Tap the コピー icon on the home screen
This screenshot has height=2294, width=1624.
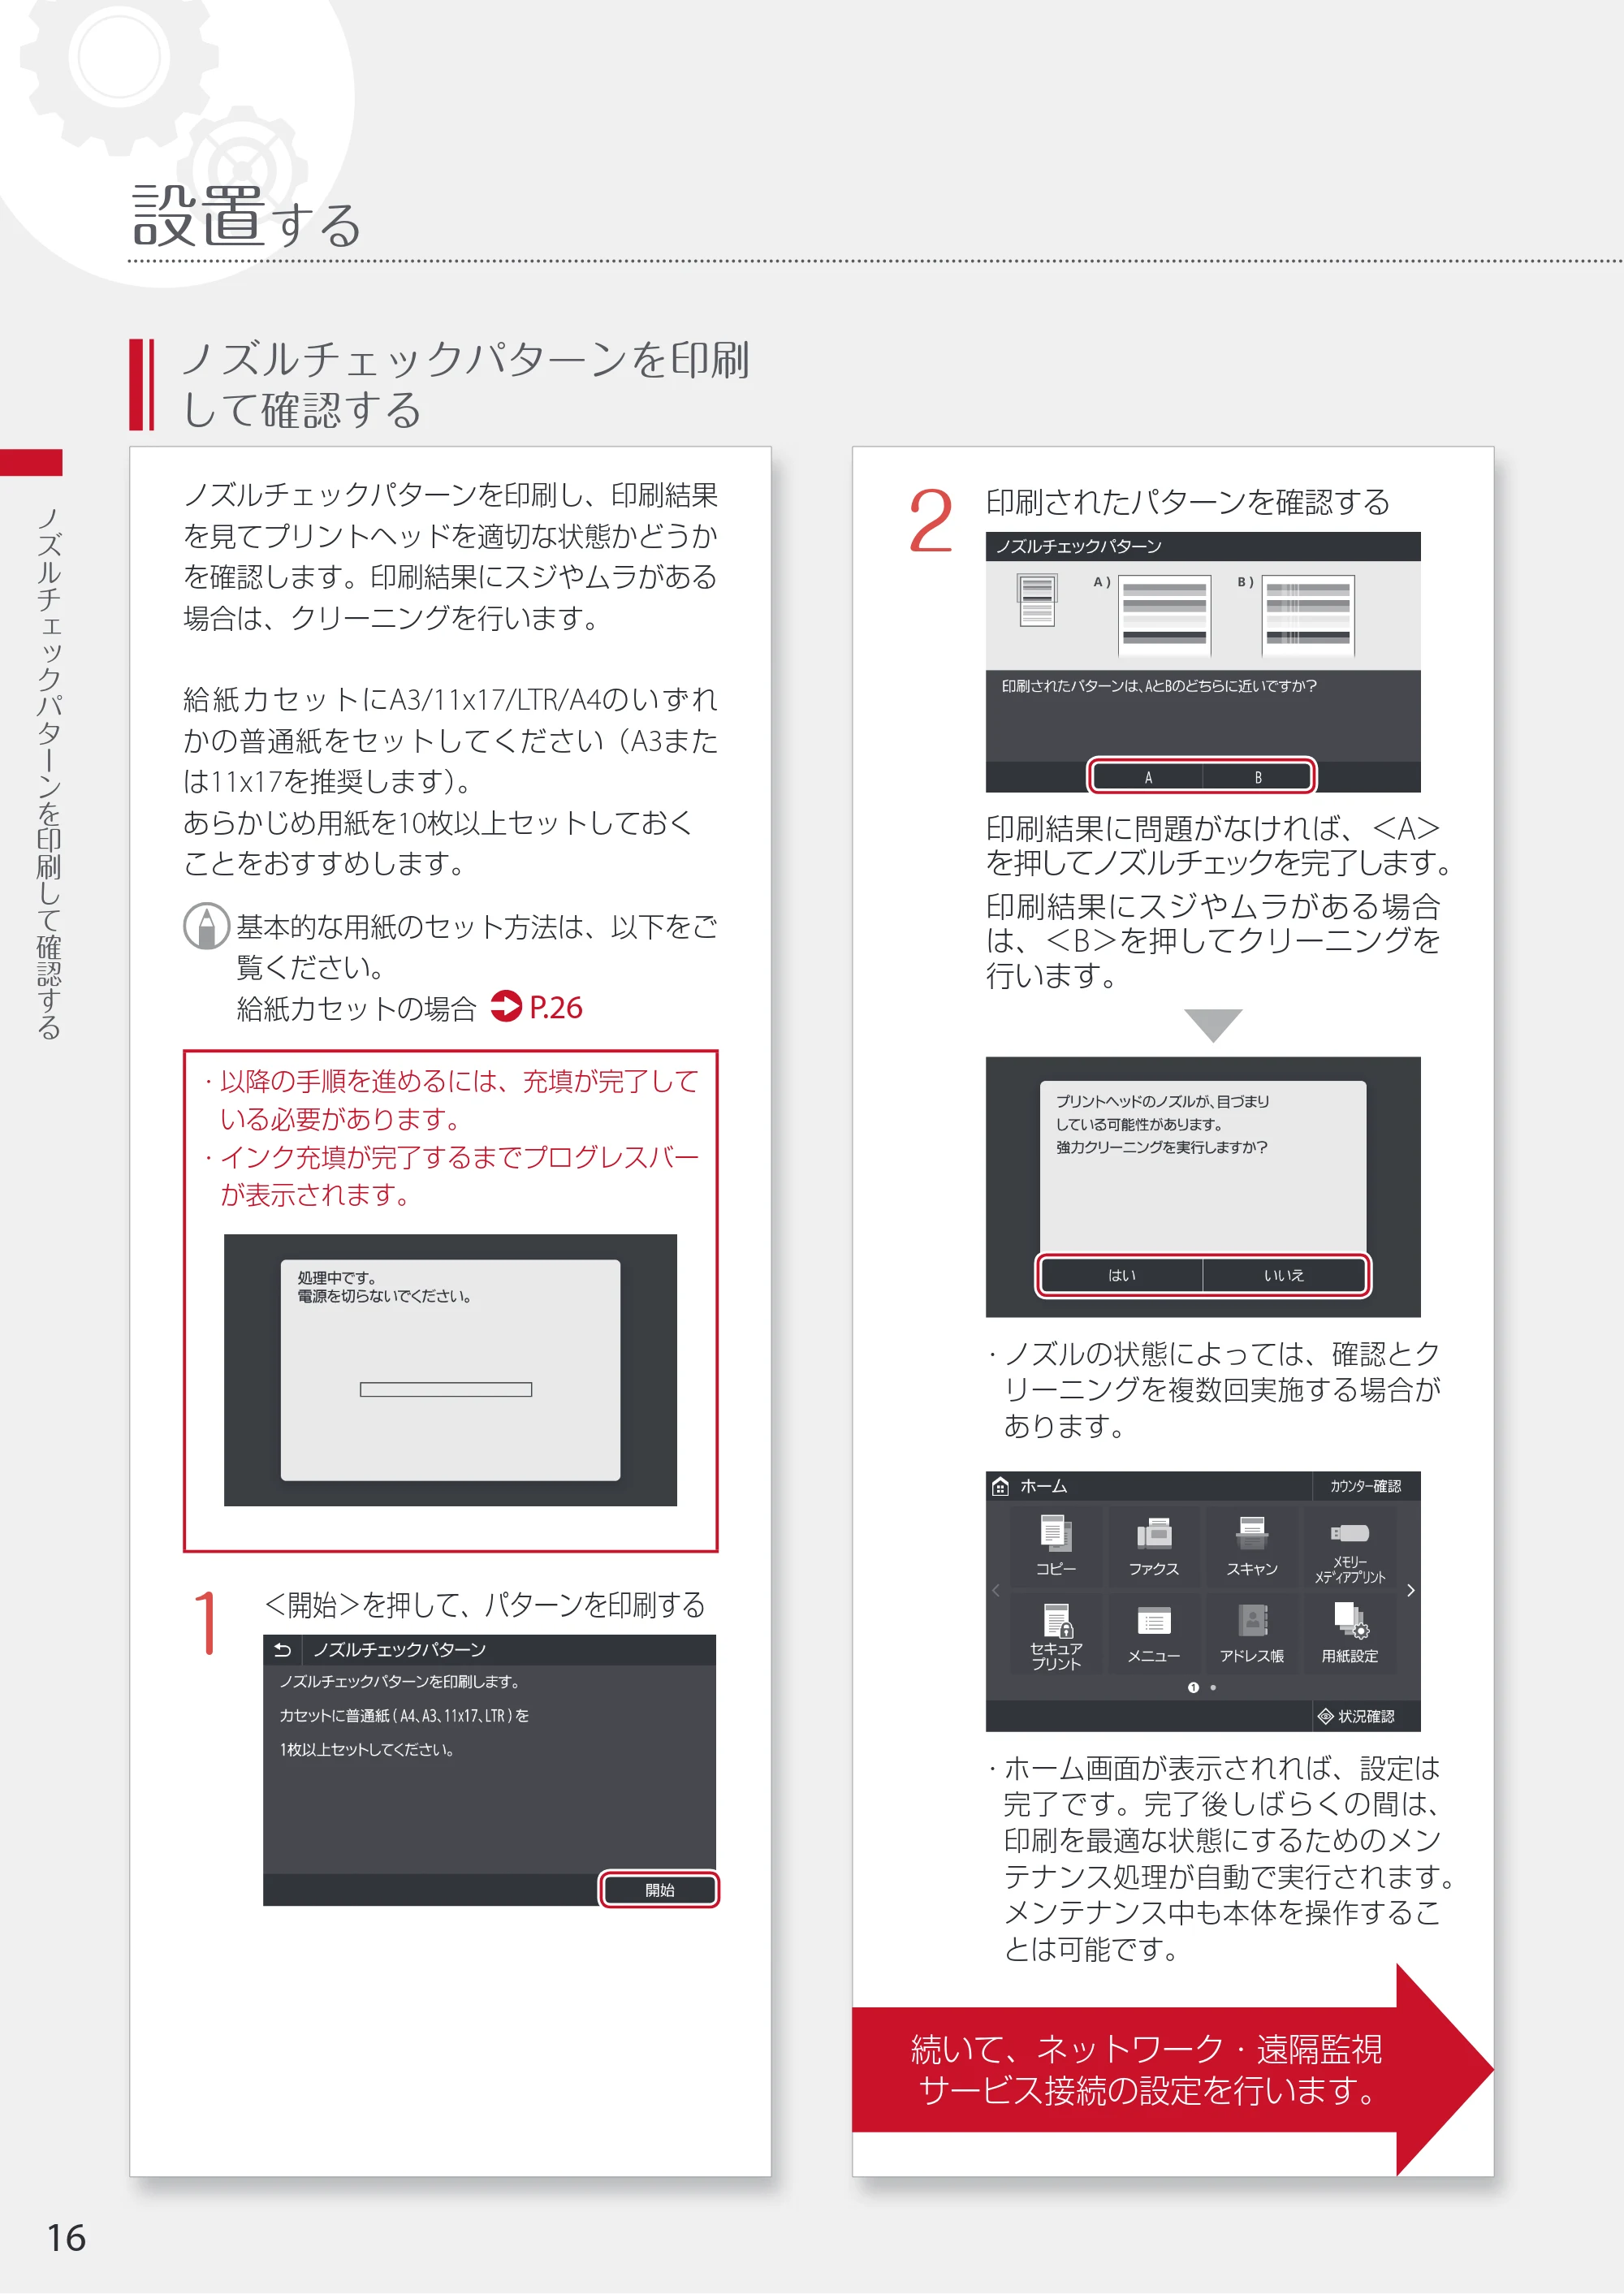(1056, 1547)
